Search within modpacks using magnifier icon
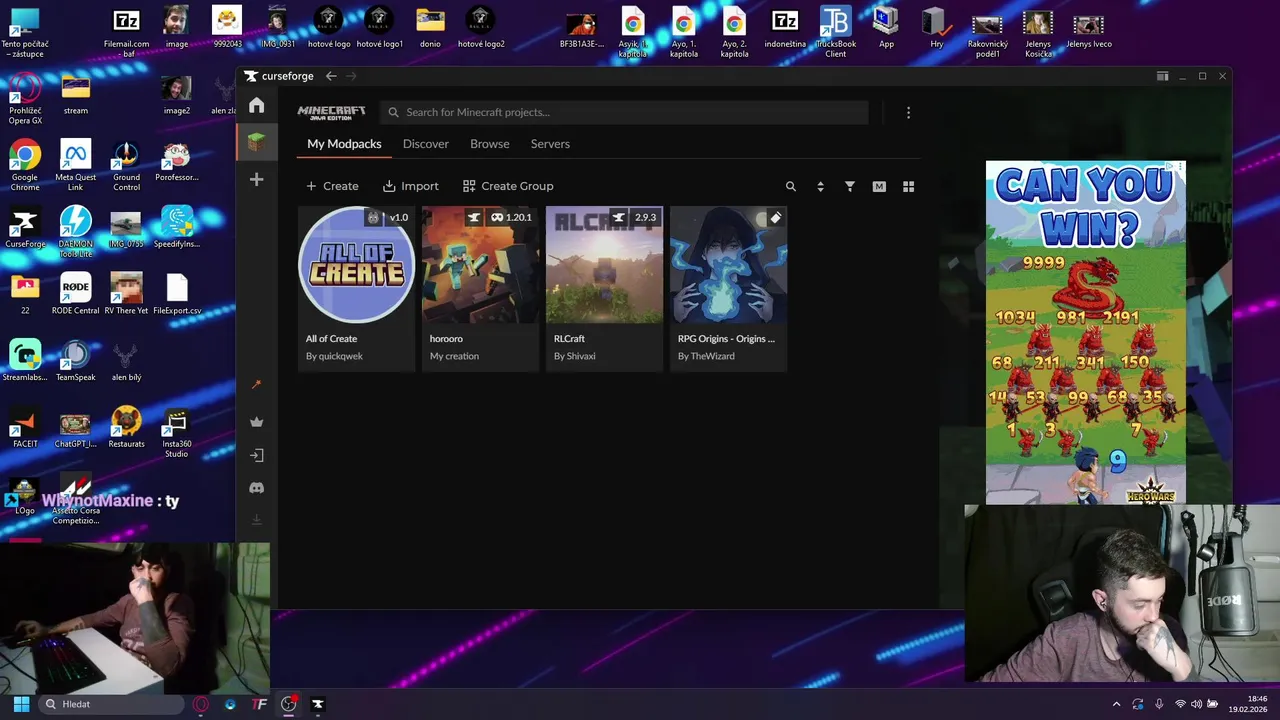The image size is (1280, 720). pos(791,186)
